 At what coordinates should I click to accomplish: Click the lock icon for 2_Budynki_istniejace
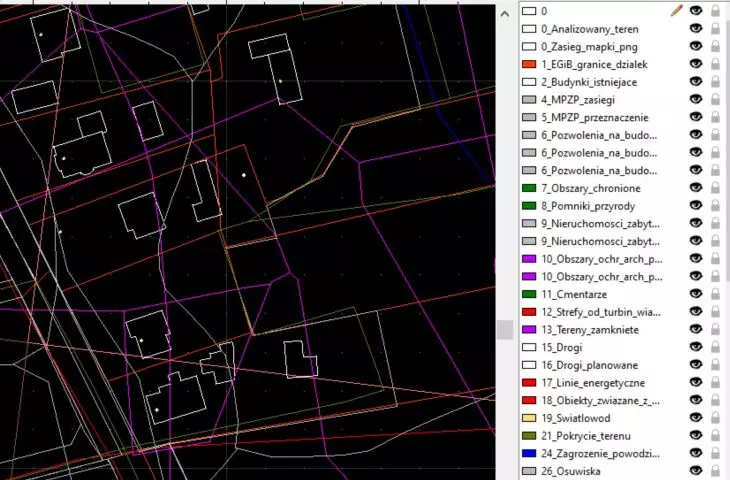click(x=716, y=82)
